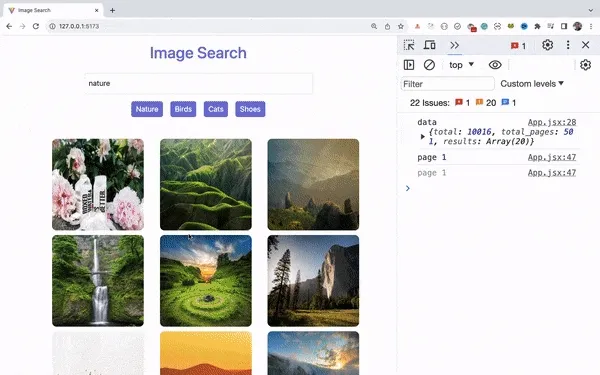Open the browser side panel icon

(x=564, y=26)
